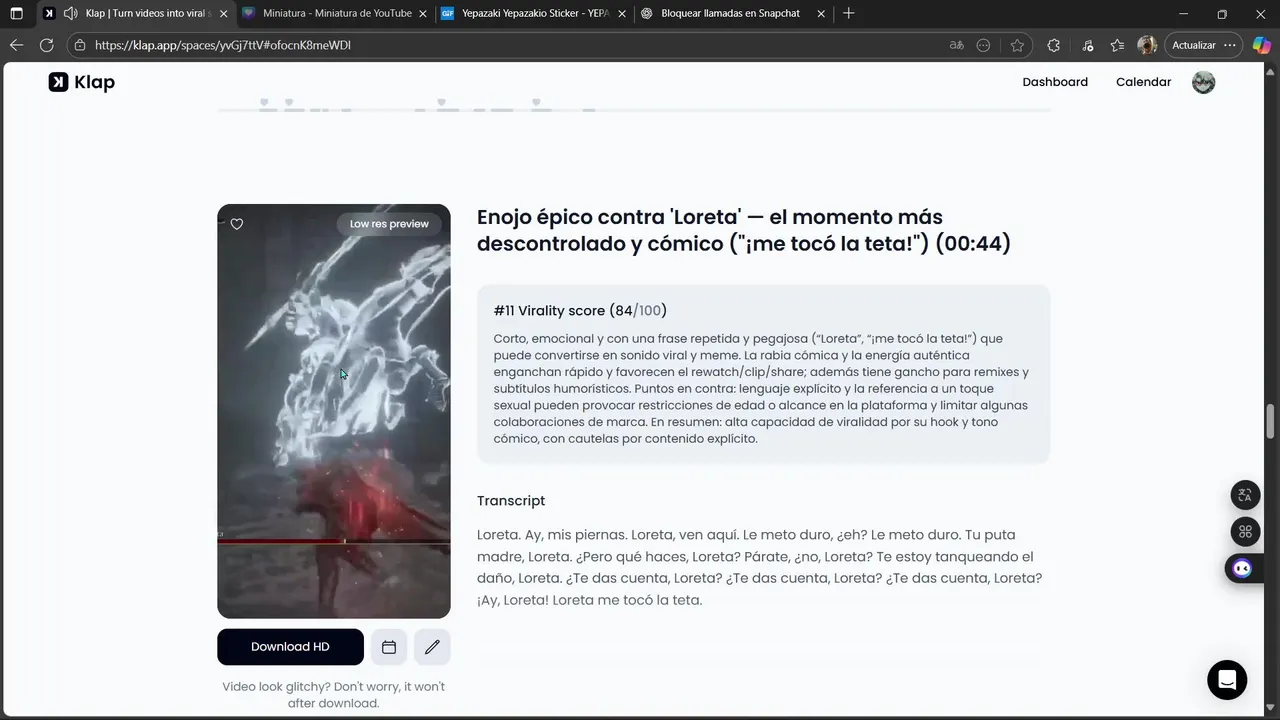Like the clip with the heart icon
Viewport: 1280px width, 720px height.
click(x=237, y=224)
